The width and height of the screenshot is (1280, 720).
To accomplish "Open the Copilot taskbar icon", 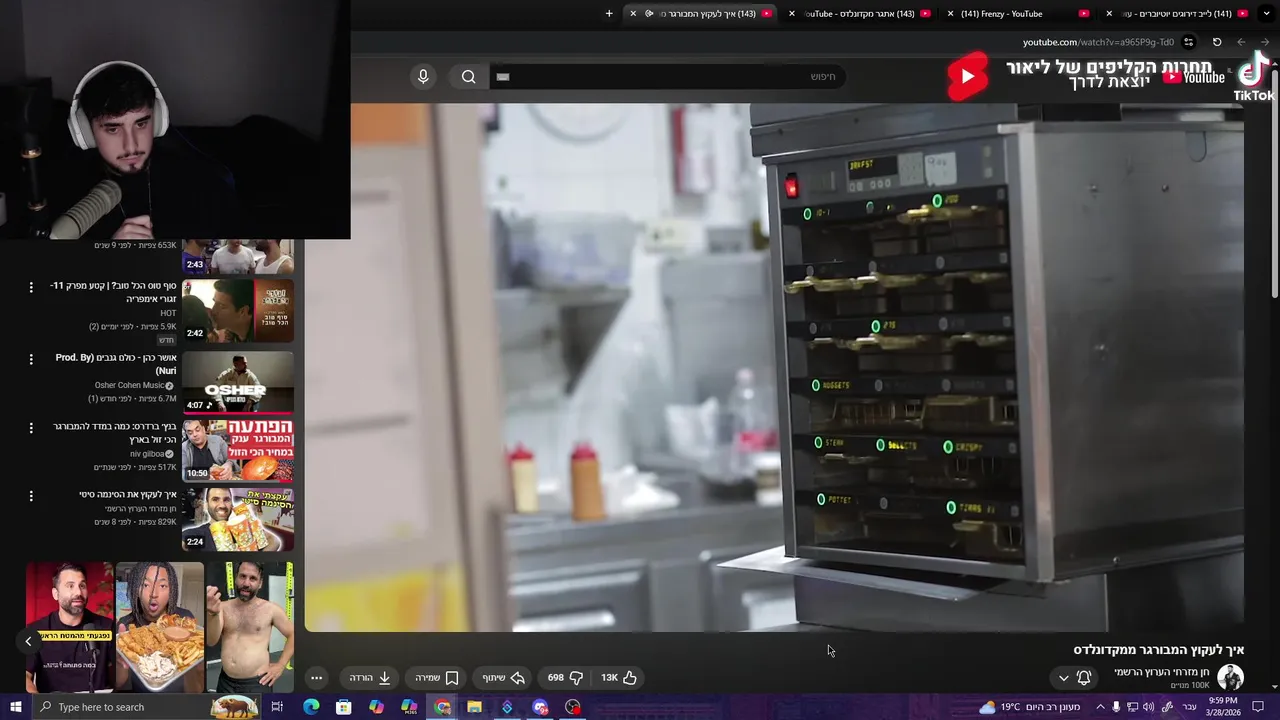I will pos(376,707).
